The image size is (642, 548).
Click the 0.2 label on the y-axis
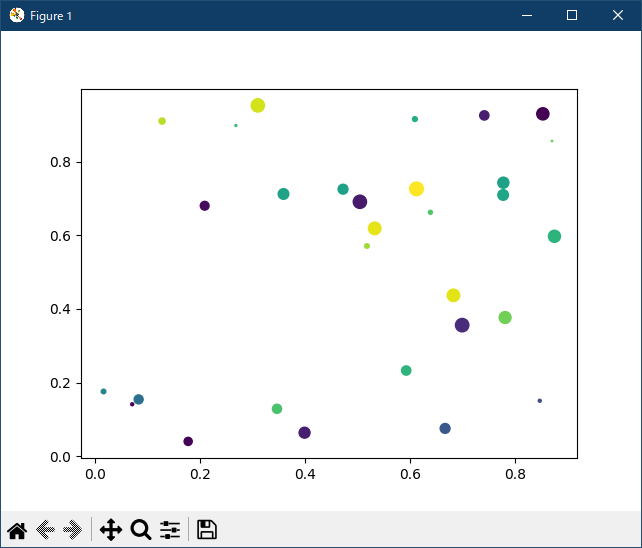pyautogui.click(x=60, y=383)
